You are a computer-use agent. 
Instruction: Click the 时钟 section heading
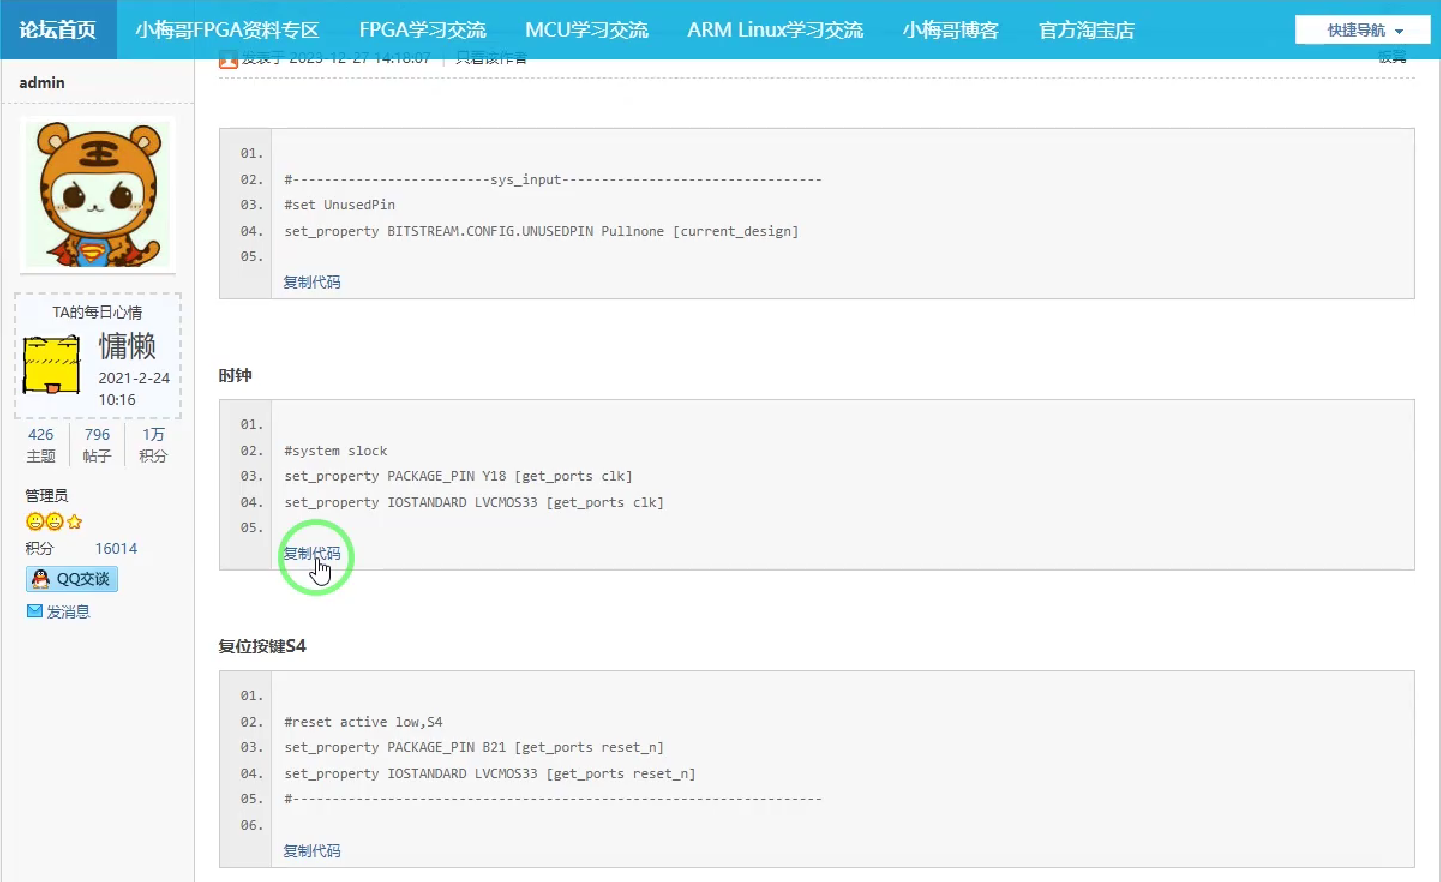pos(235,375)
